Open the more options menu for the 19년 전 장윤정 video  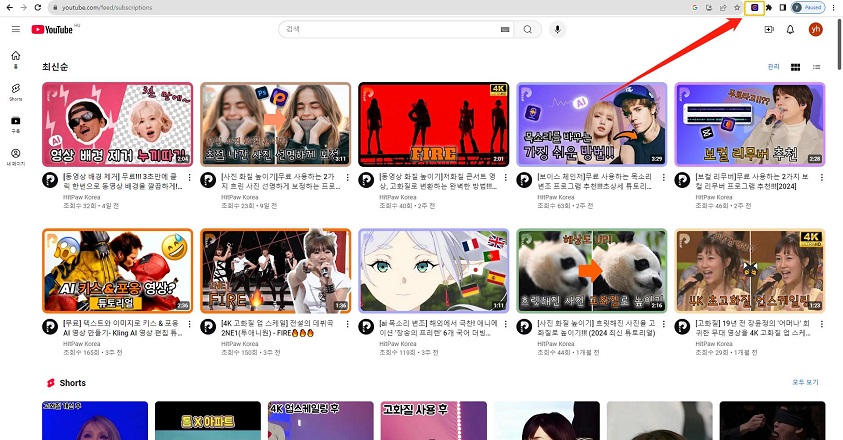point(821,324)
